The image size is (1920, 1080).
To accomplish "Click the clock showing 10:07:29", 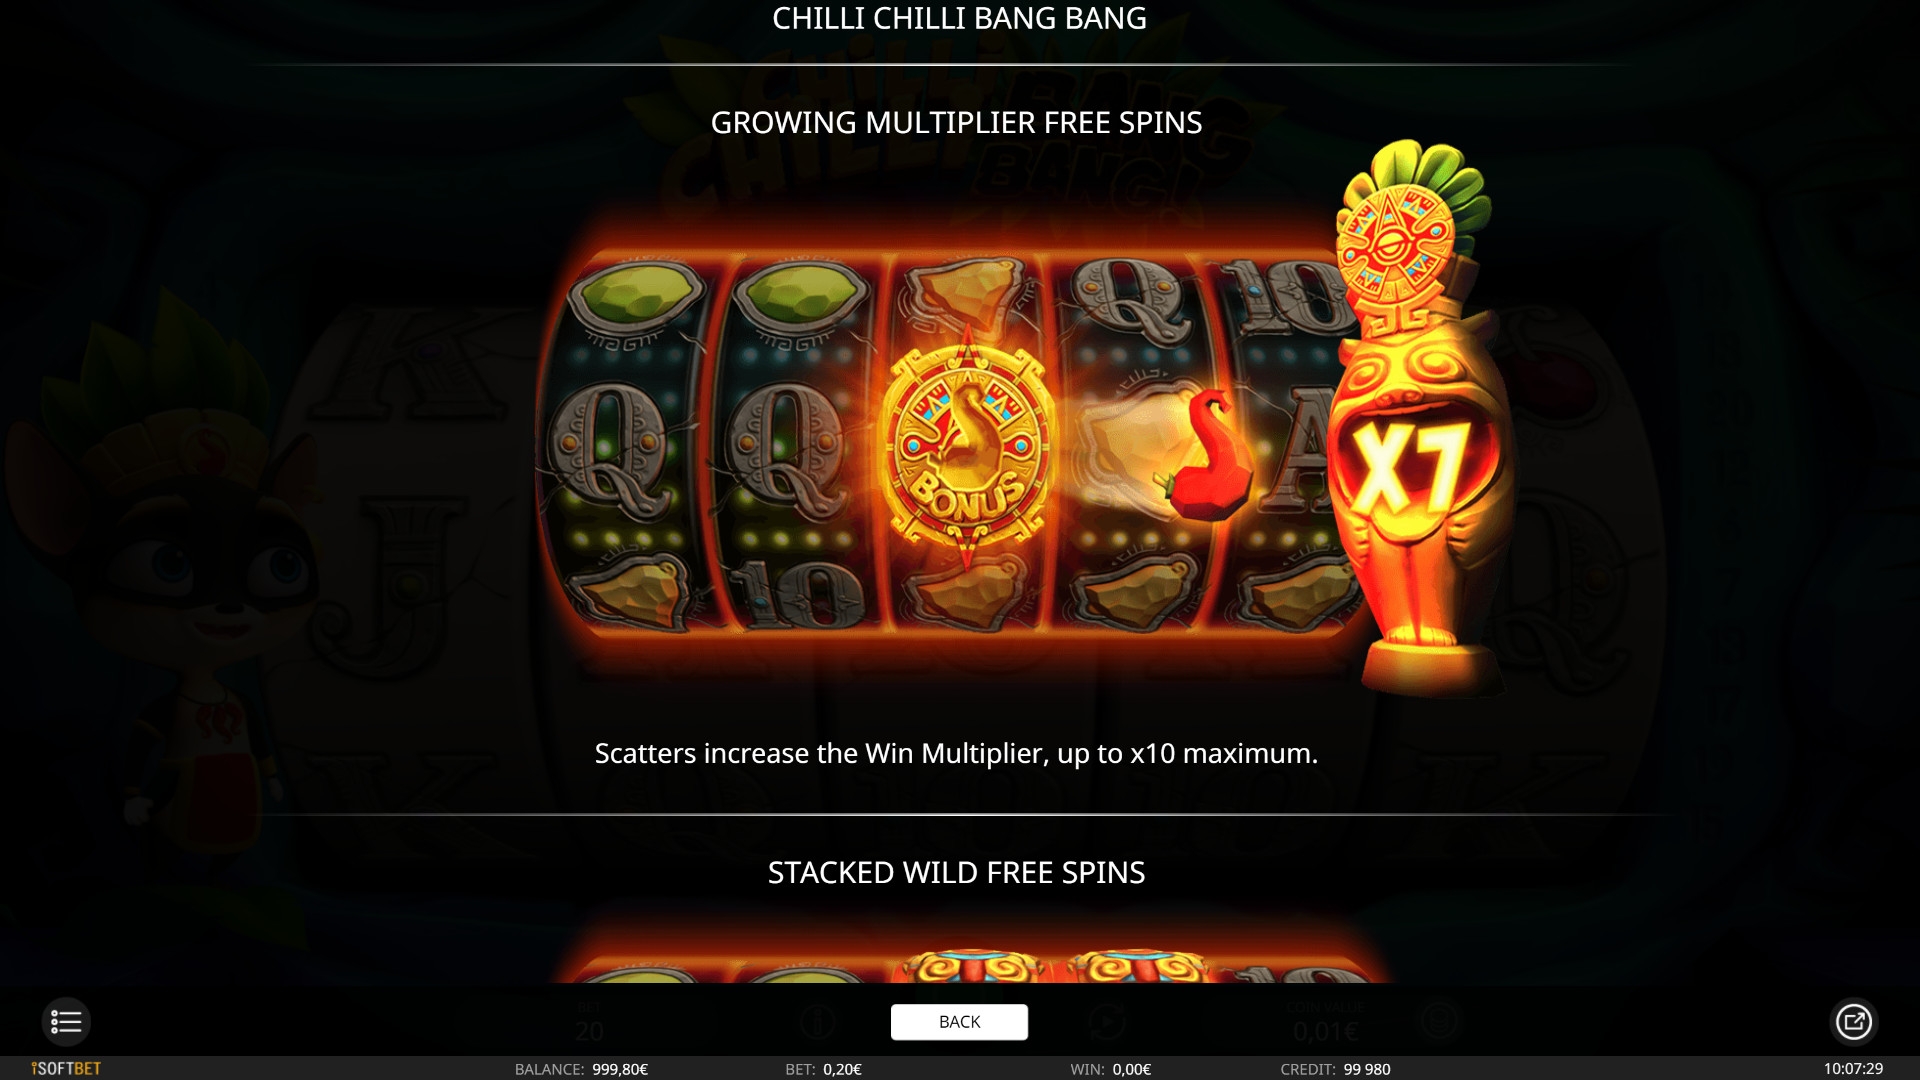I will tap(1853, 1068).
